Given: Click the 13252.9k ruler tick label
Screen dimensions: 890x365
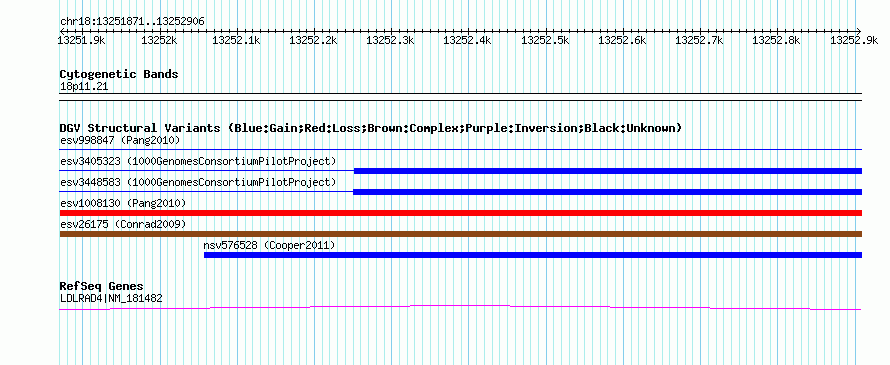Looking at the screenshot, I should [x=854, y=40].
